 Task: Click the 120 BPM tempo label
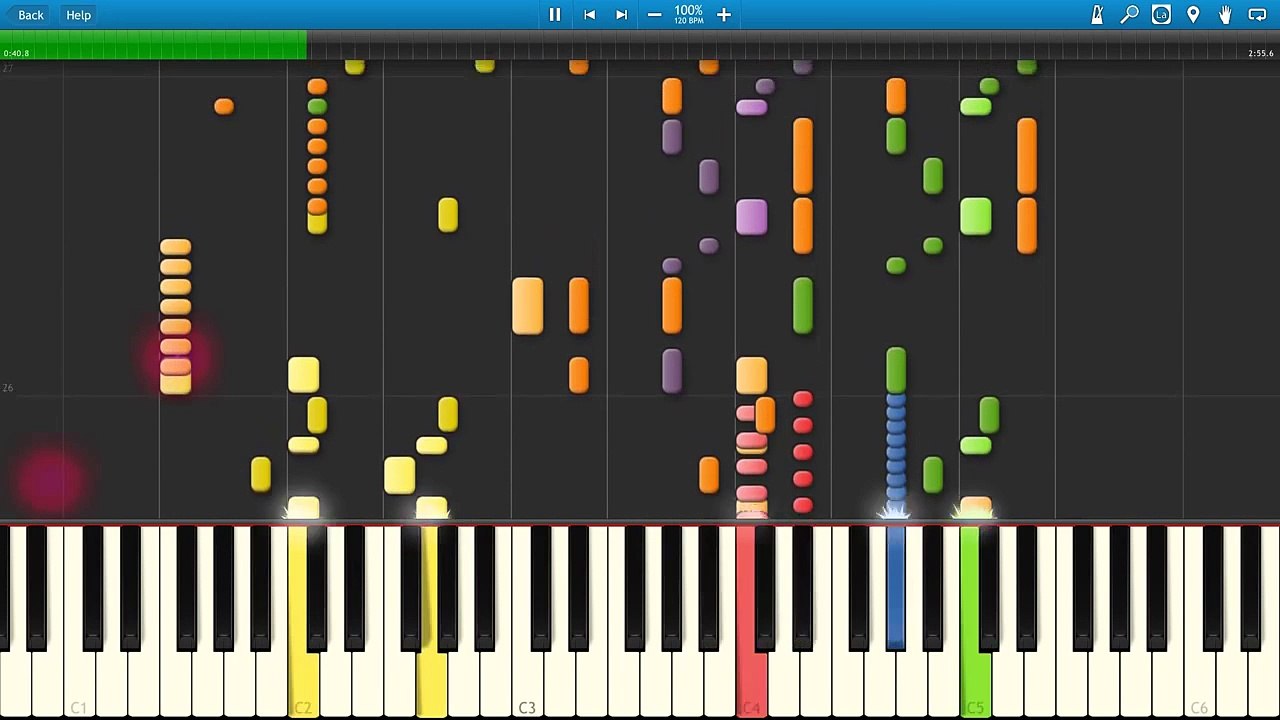688,21
